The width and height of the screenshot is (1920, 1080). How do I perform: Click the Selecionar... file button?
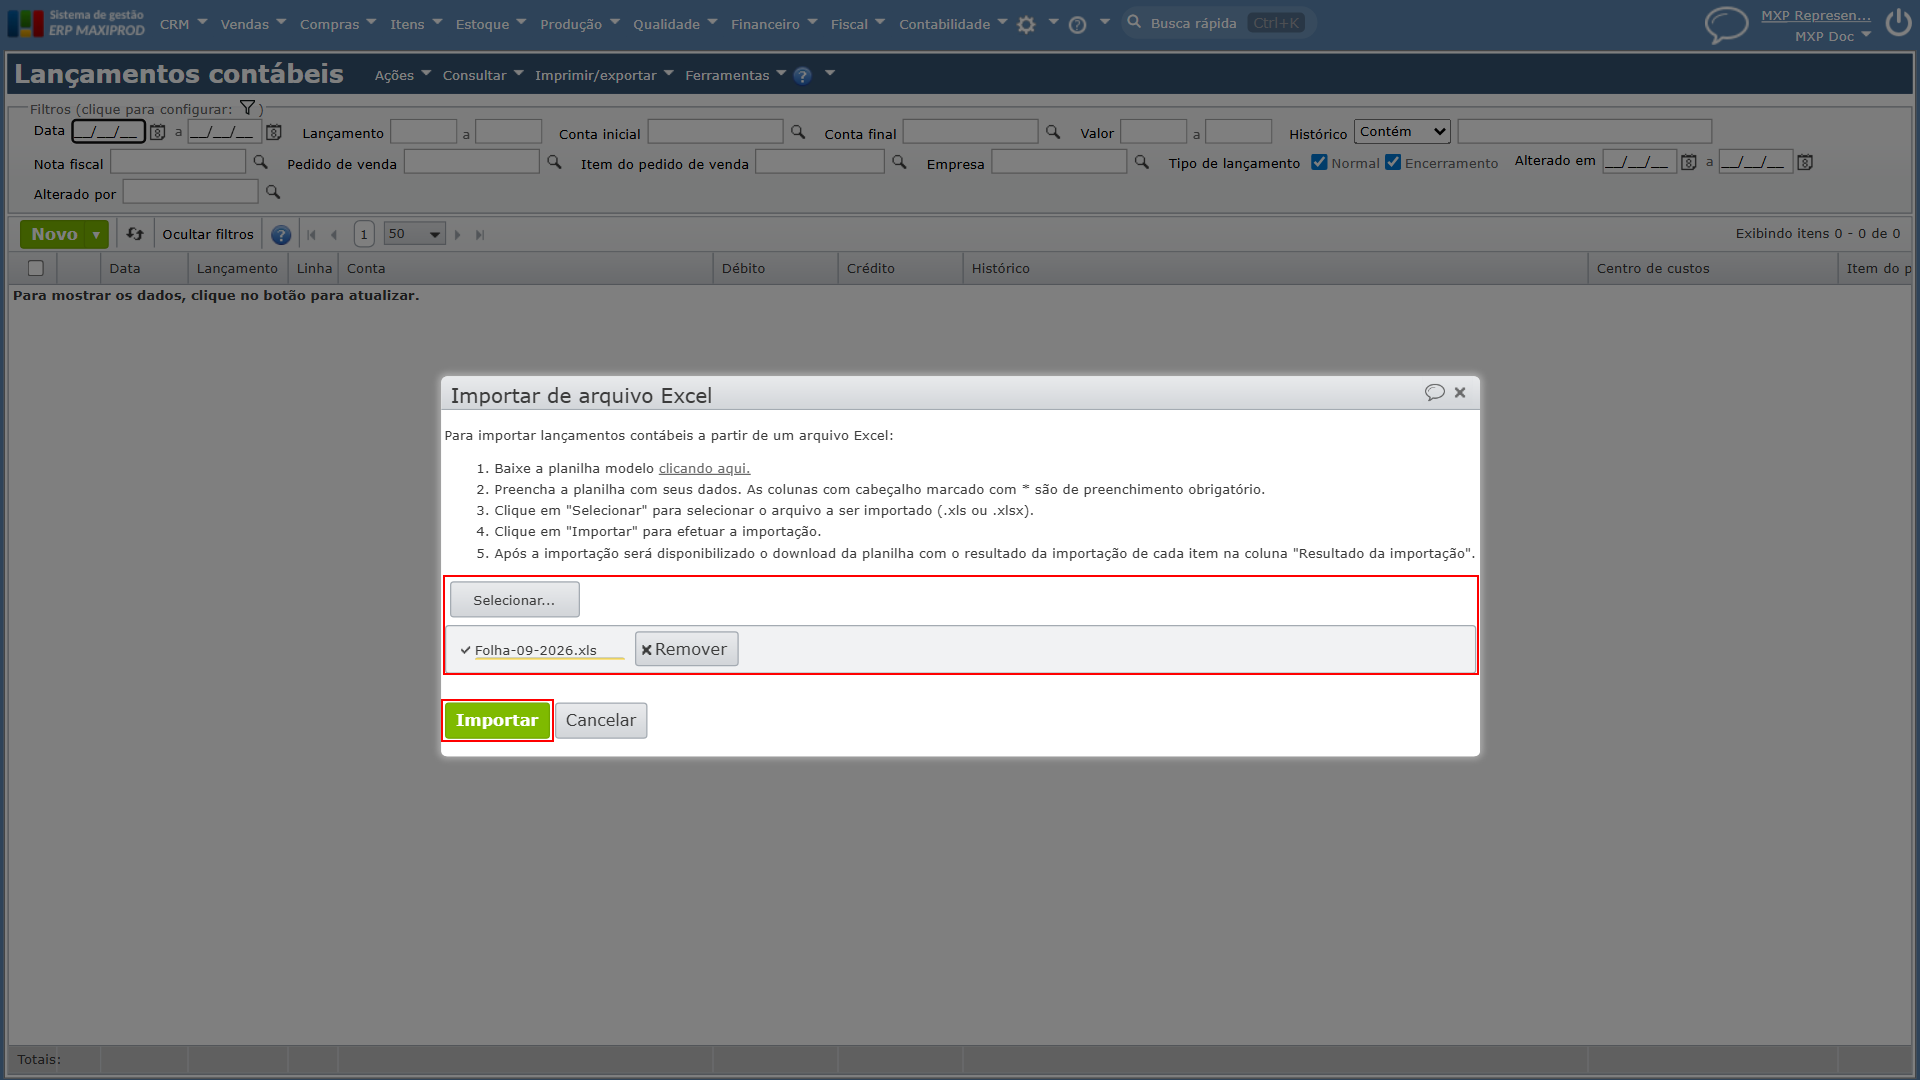point(514,600)
